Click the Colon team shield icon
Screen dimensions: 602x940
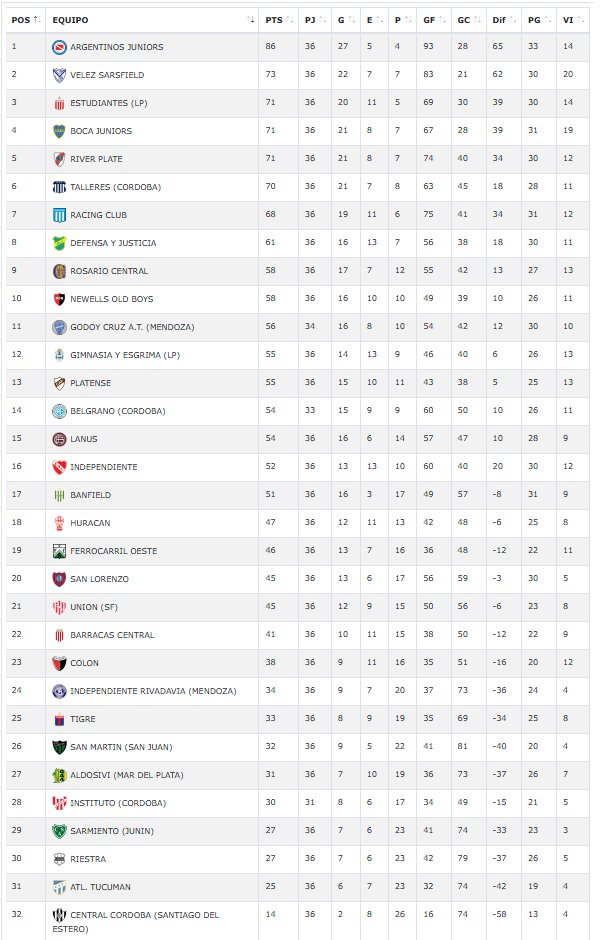coord(59,663)
